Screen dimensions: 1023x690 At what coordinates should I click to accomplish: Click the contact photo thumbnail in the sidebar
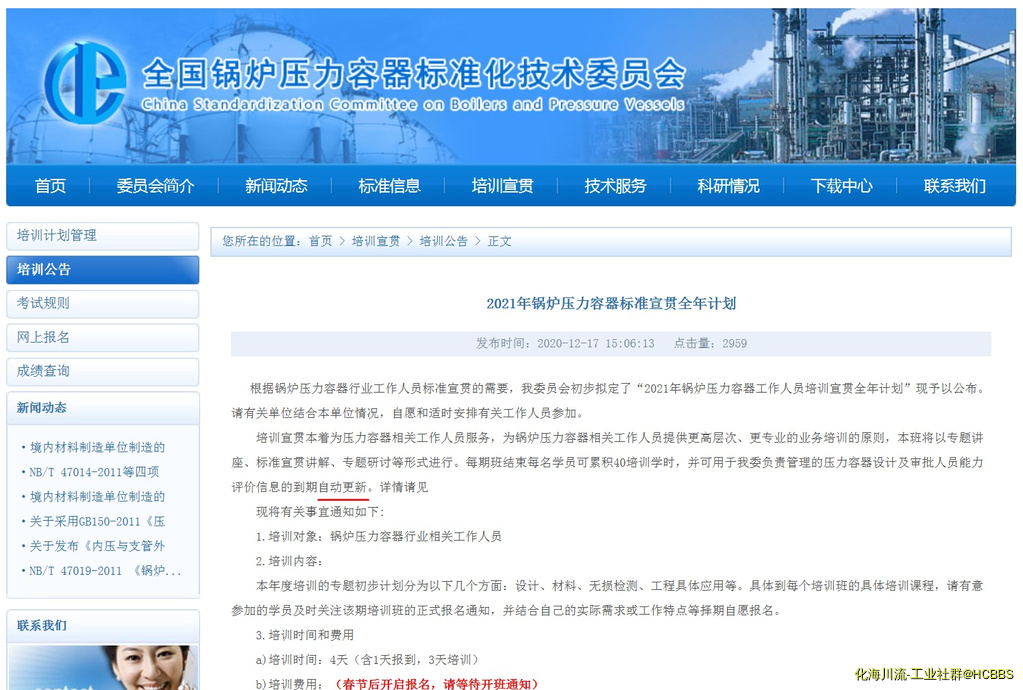[x=103, y=667]
